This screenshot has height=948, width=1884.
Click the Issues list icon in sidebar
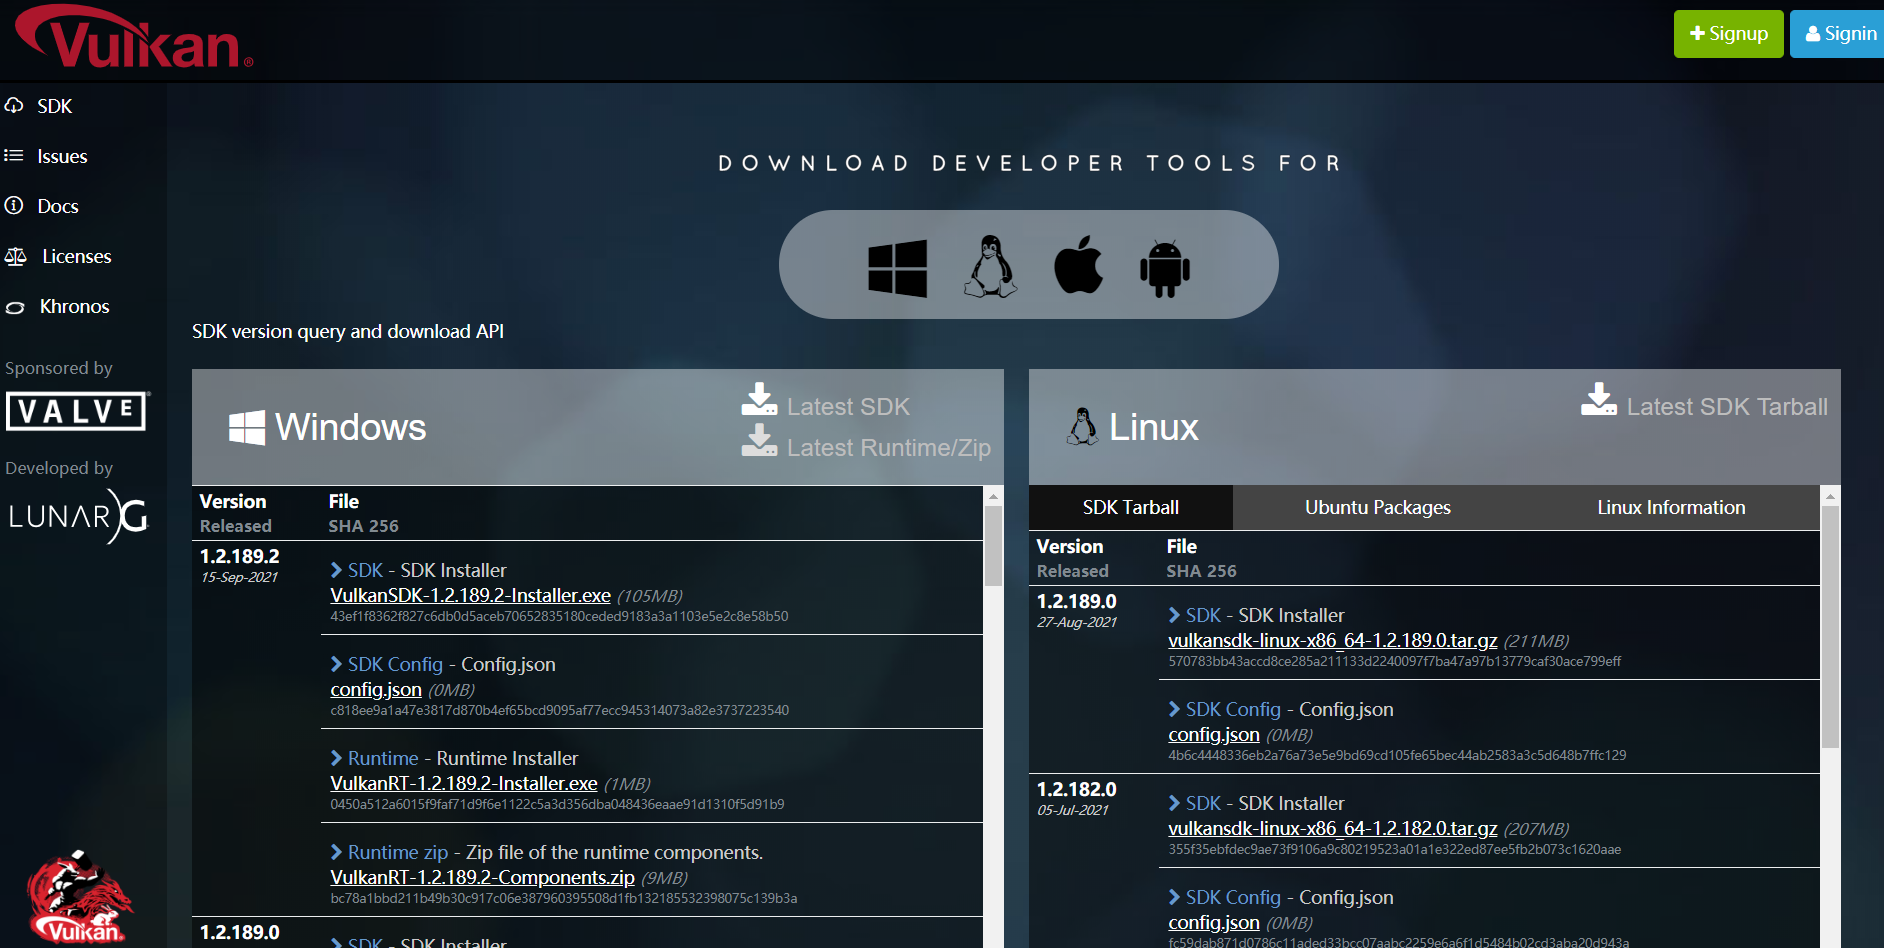(14, 155)
